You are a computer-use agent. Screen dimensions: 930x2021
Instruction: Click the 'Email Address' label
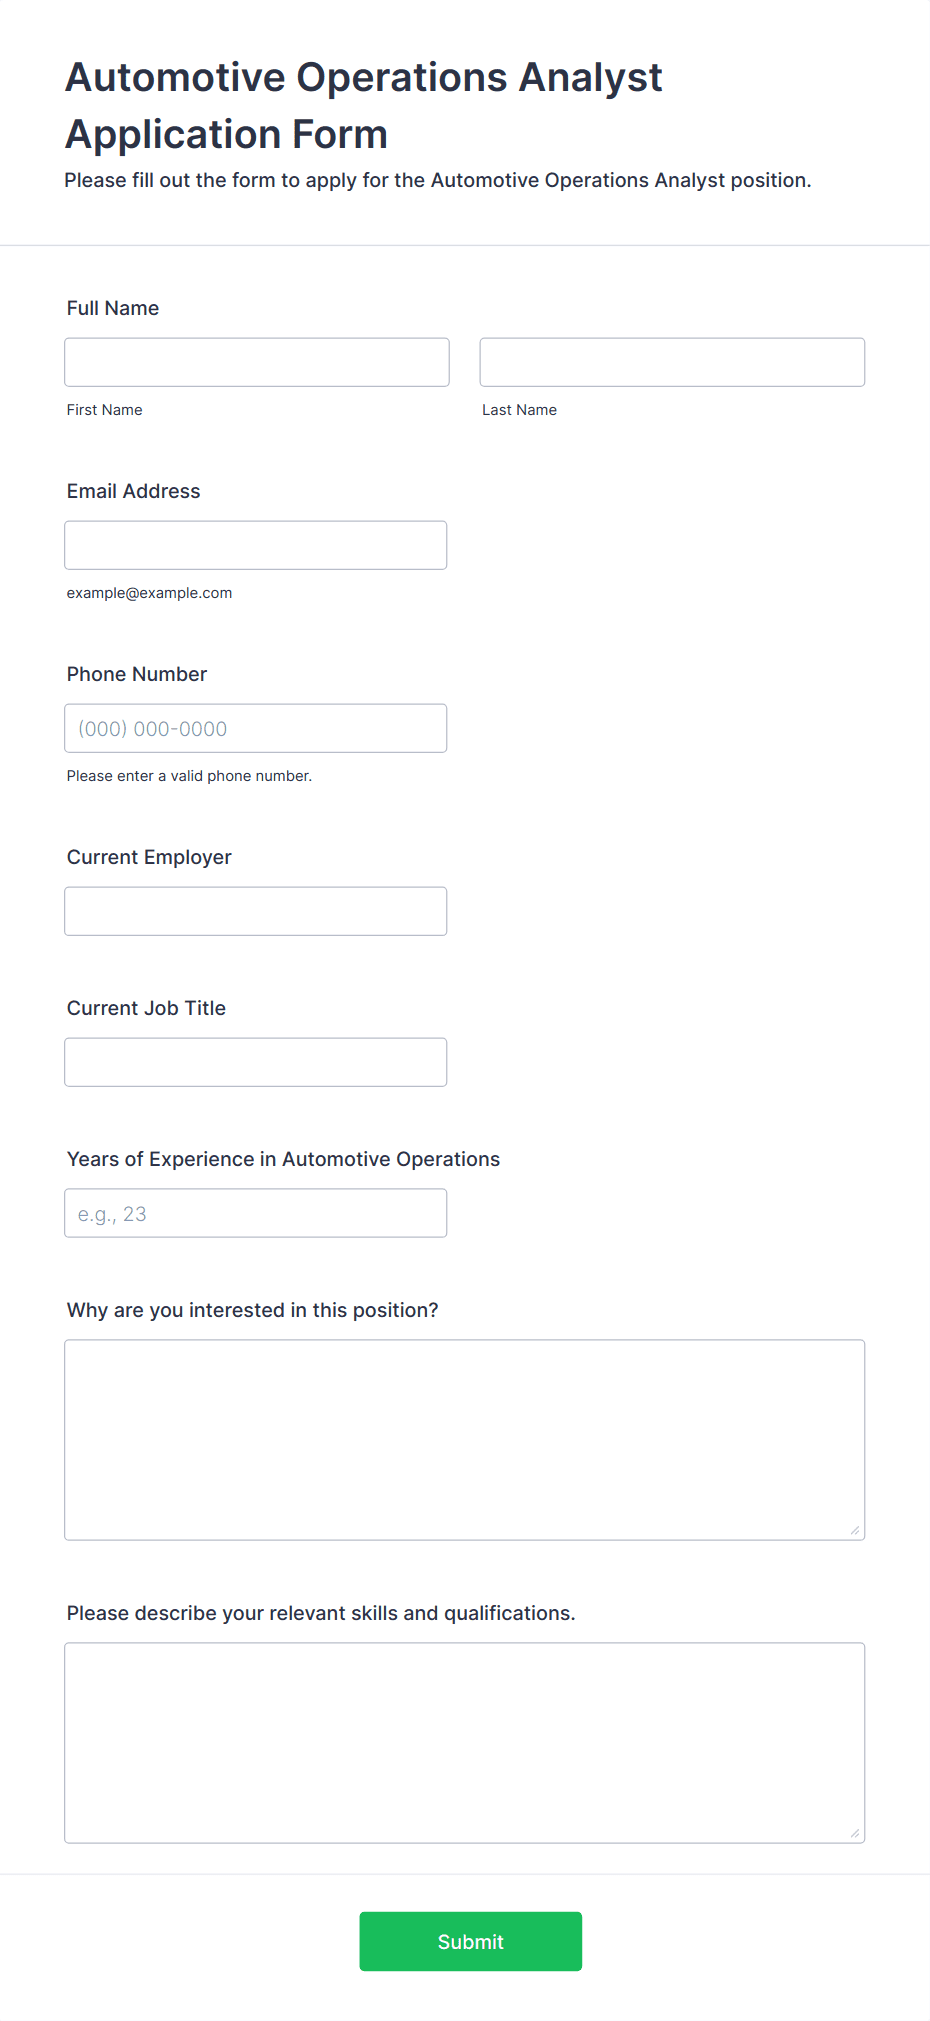click(134, 491)
